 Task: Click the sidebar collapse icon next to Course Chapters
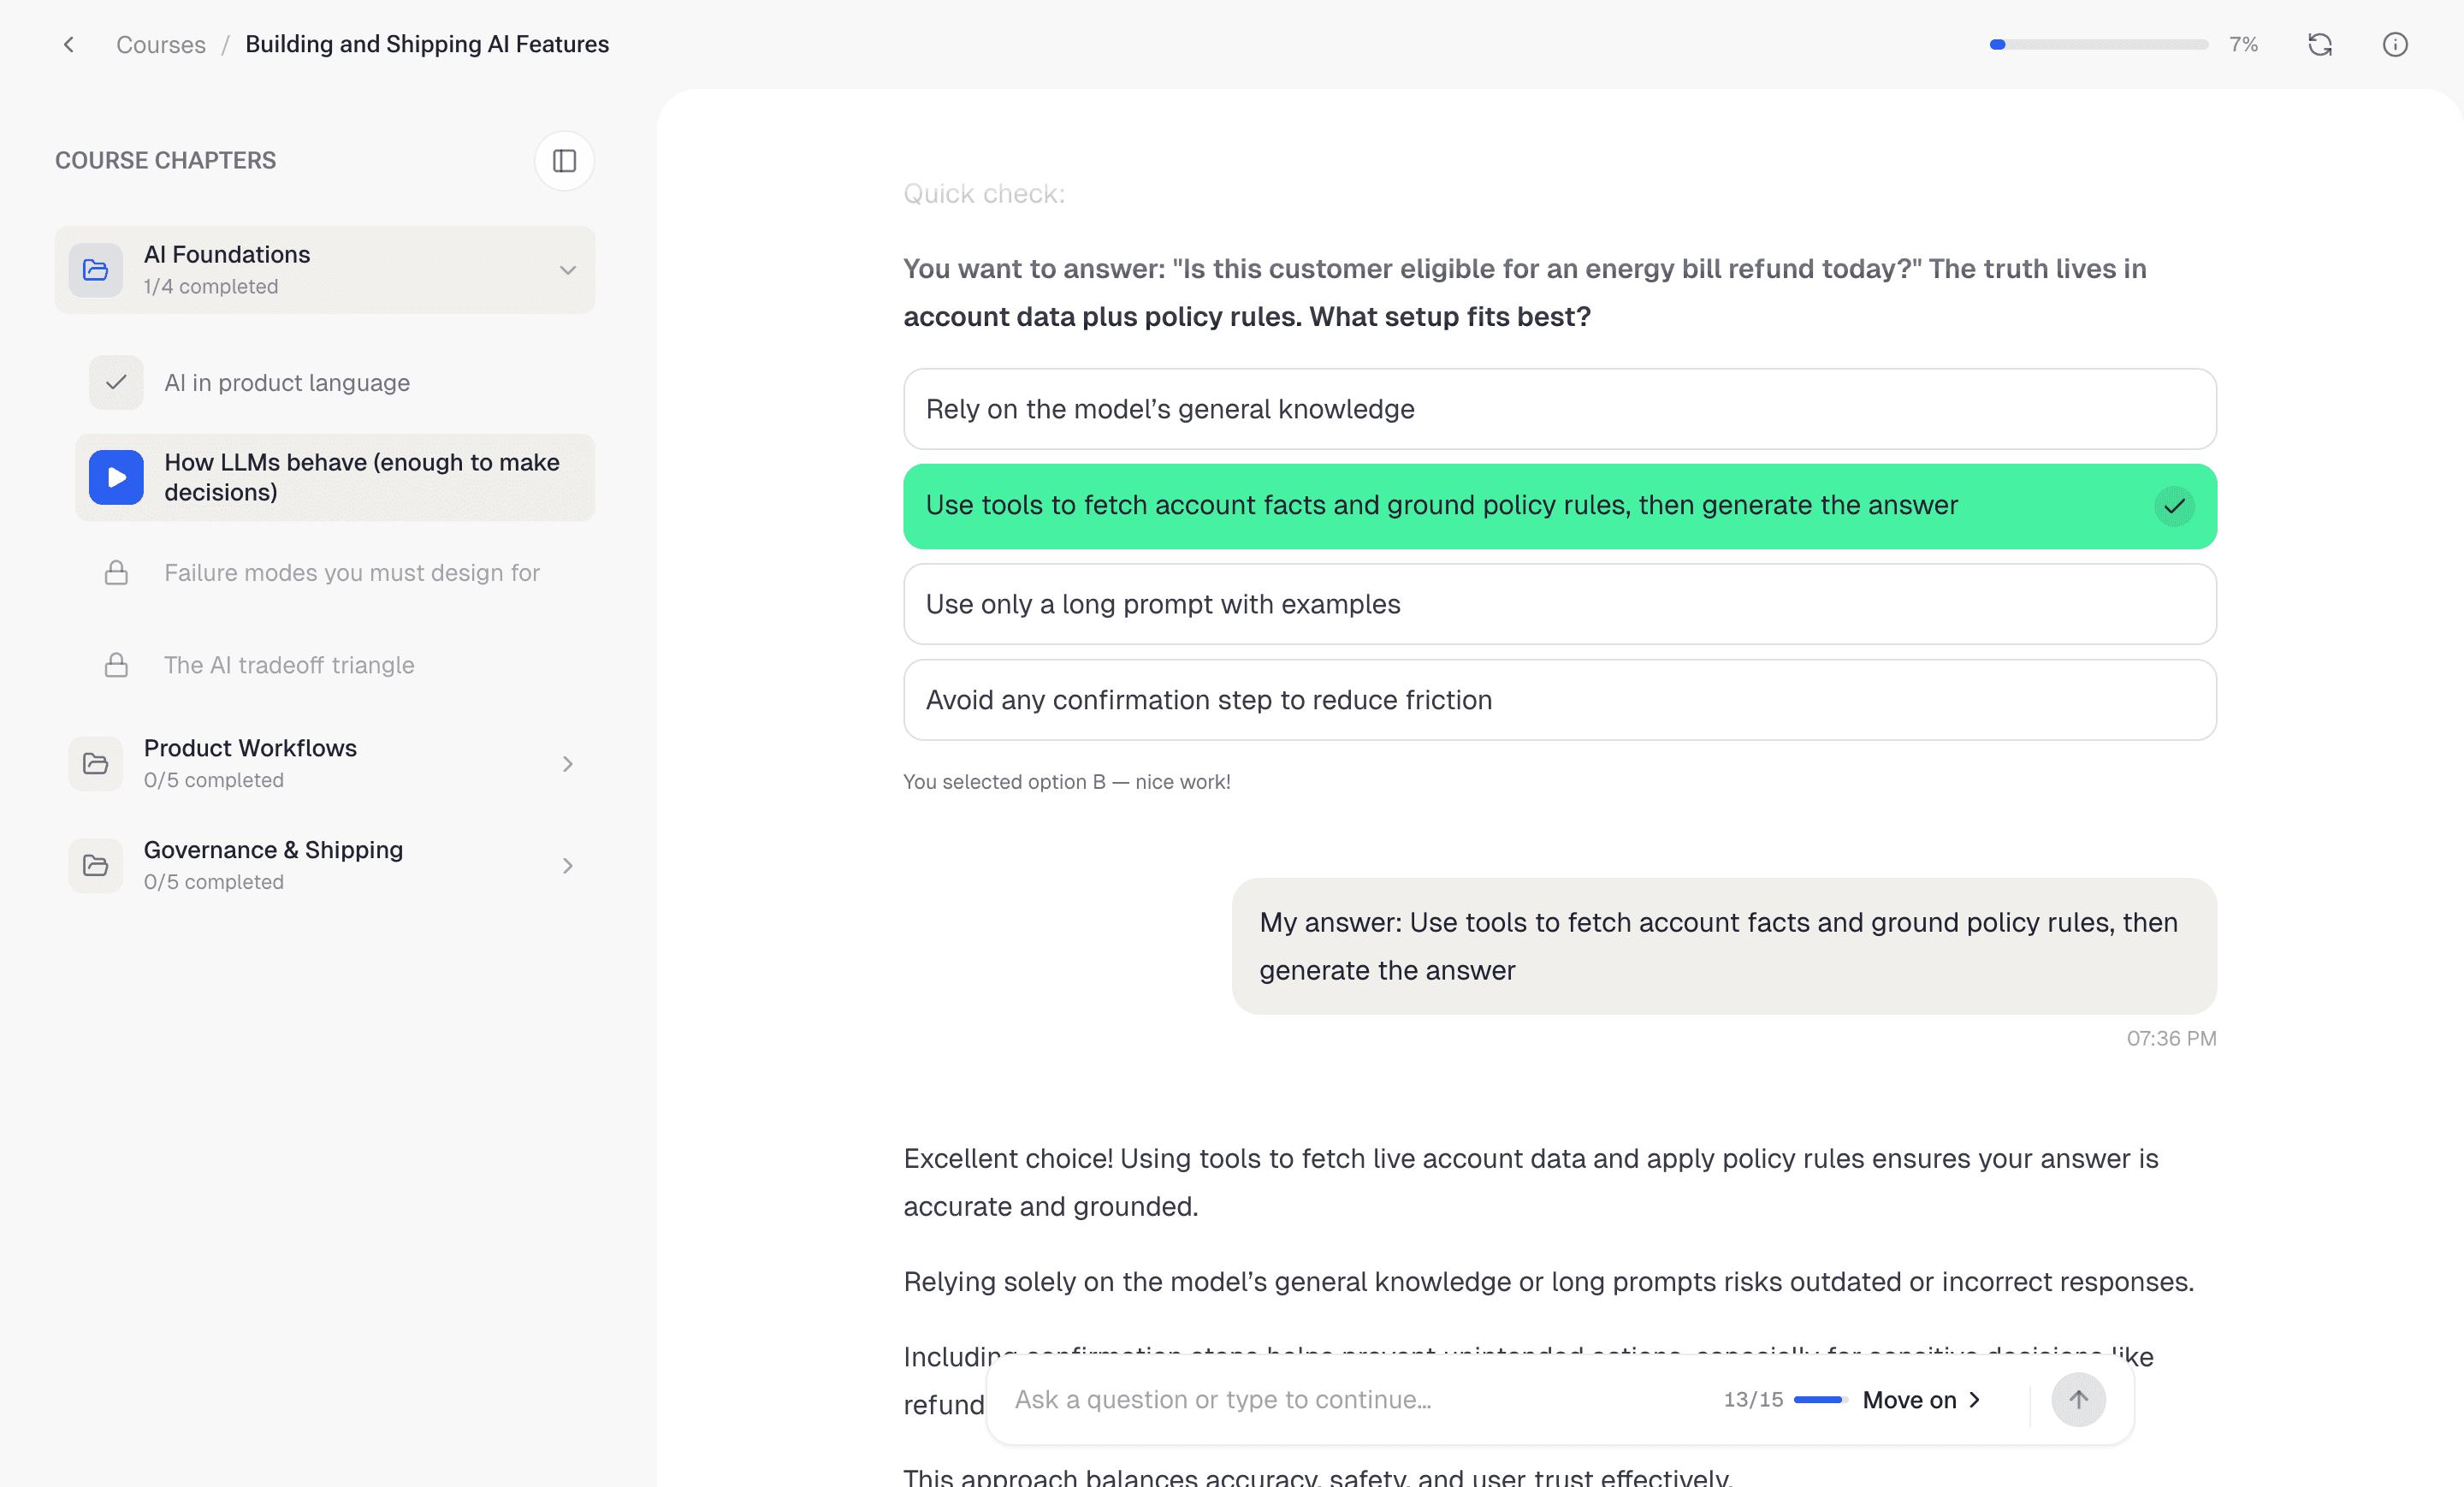coord(564,160)
